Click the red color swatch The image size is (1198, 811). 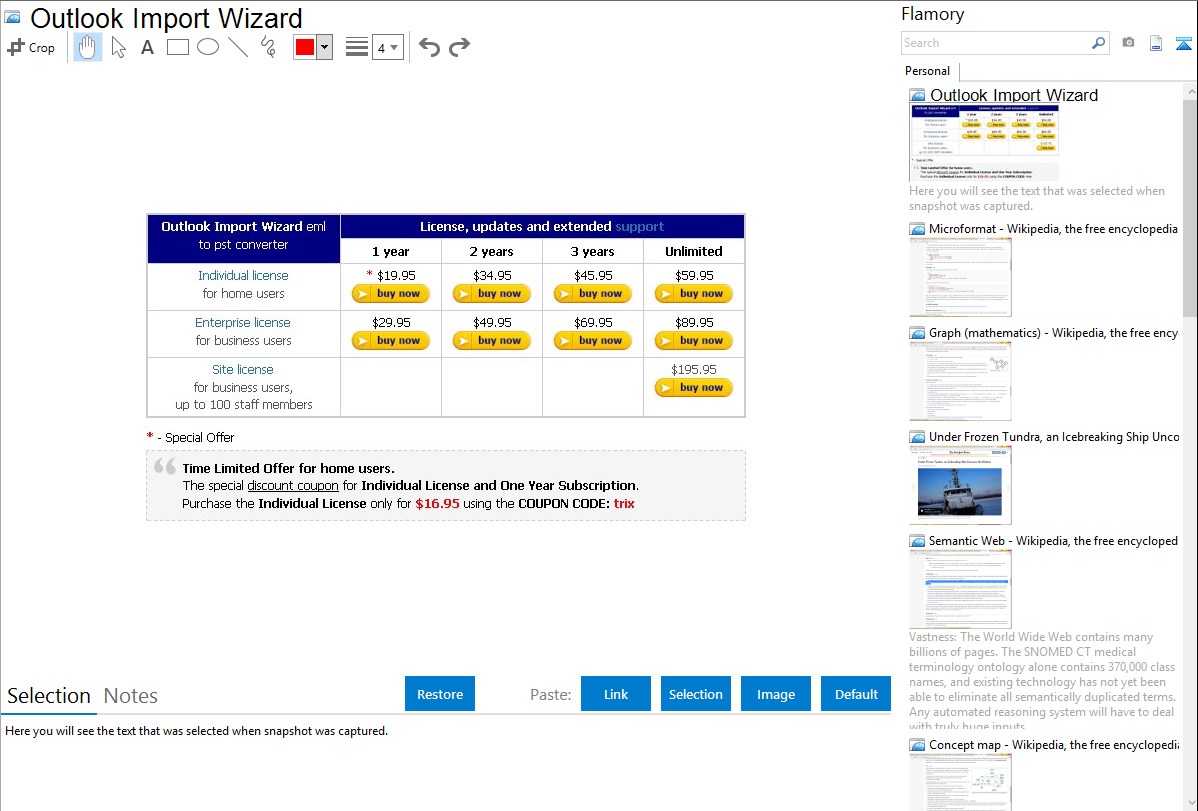[305, 47]
